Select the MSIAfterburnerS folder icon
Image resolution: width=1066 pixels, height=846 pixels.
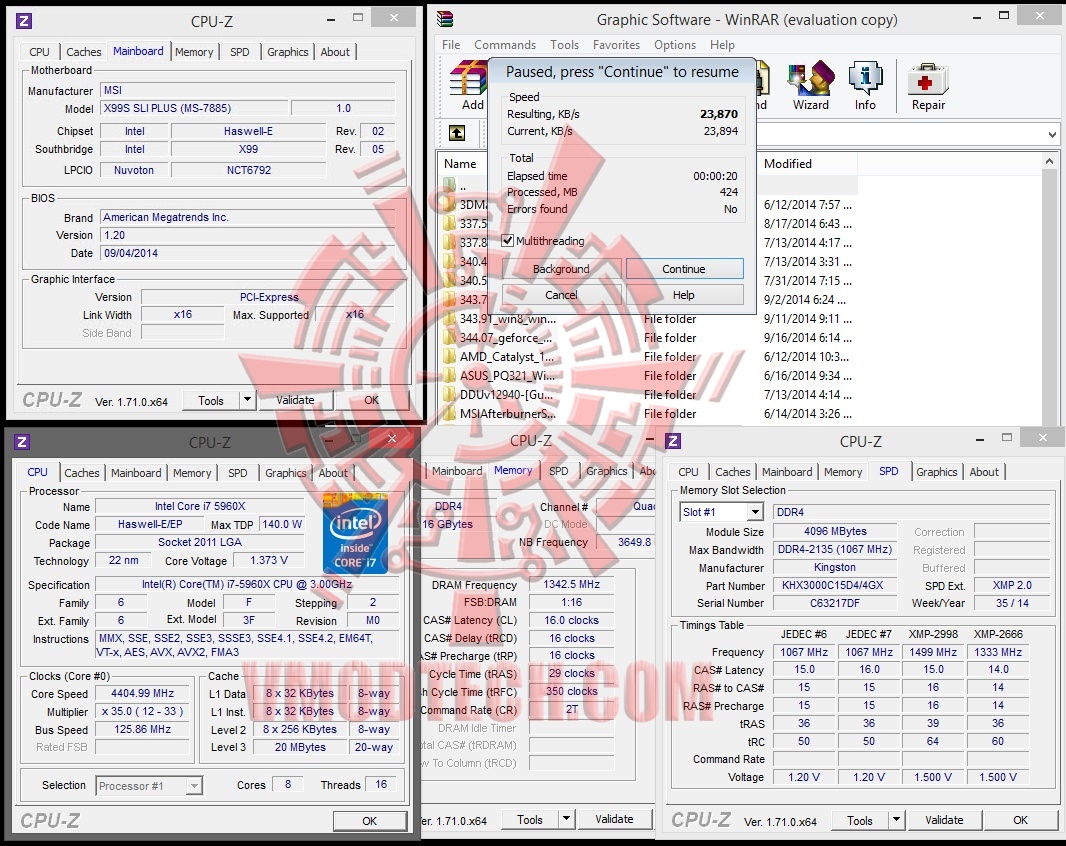click(x=449, y=413)
